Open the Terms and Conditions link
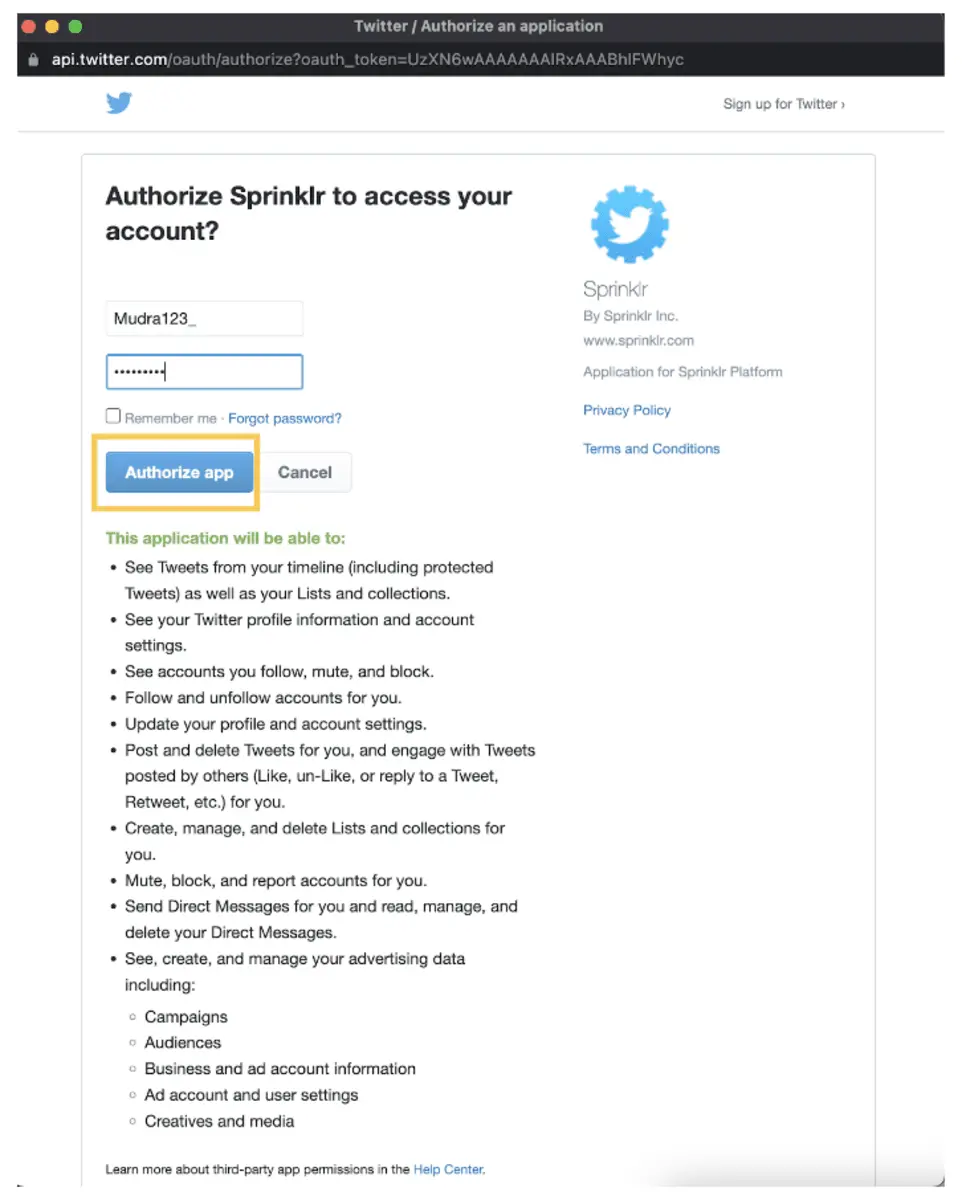Viewport: 962px width, 1200px height. (651, 448)
